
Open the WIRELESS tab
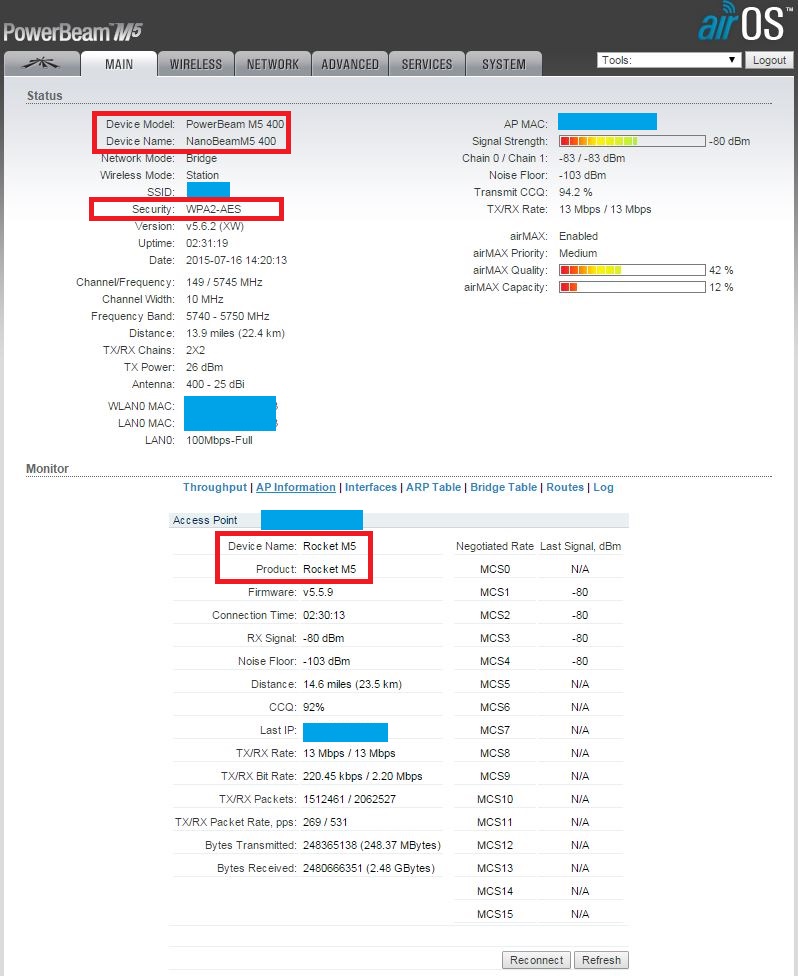(x=195, y=64)
